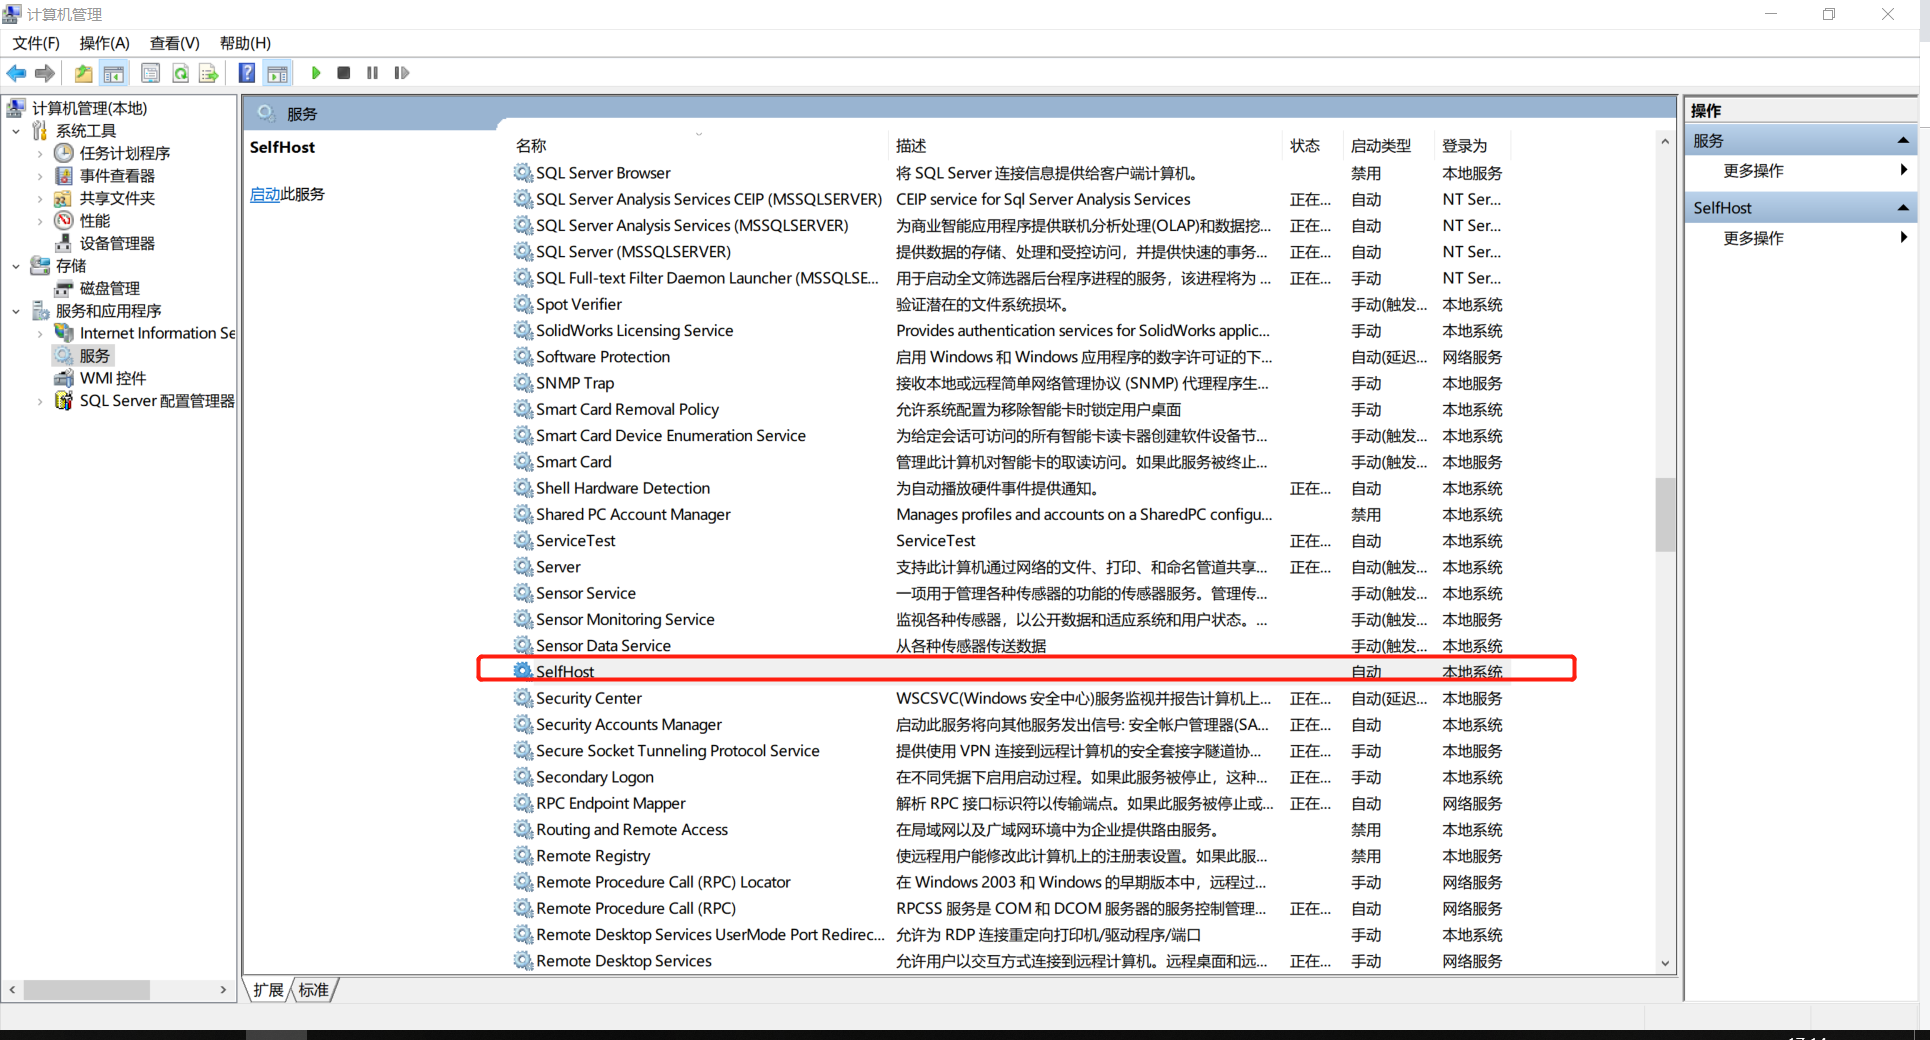This screenshot has width=1930, height=1040.
Task: Click the pause service icon
Action: (371, 72)
